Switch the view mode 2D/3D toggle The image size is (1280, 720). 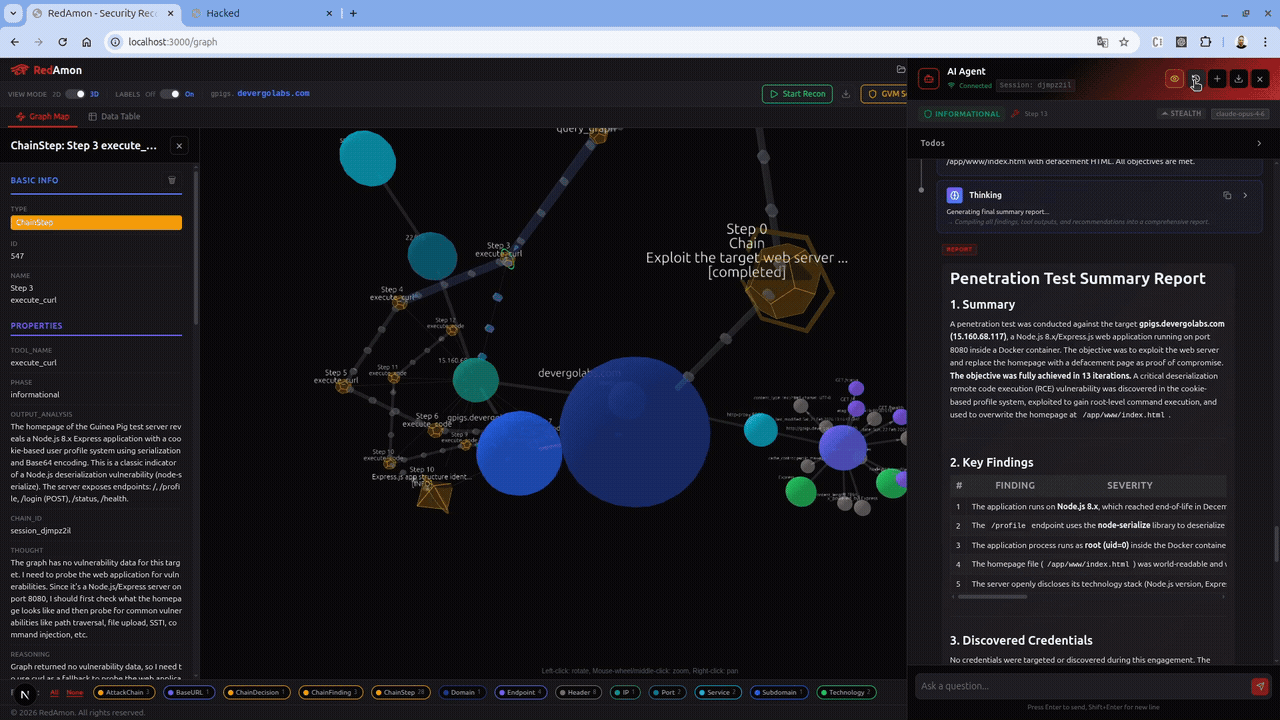click(x=75, y=94)
